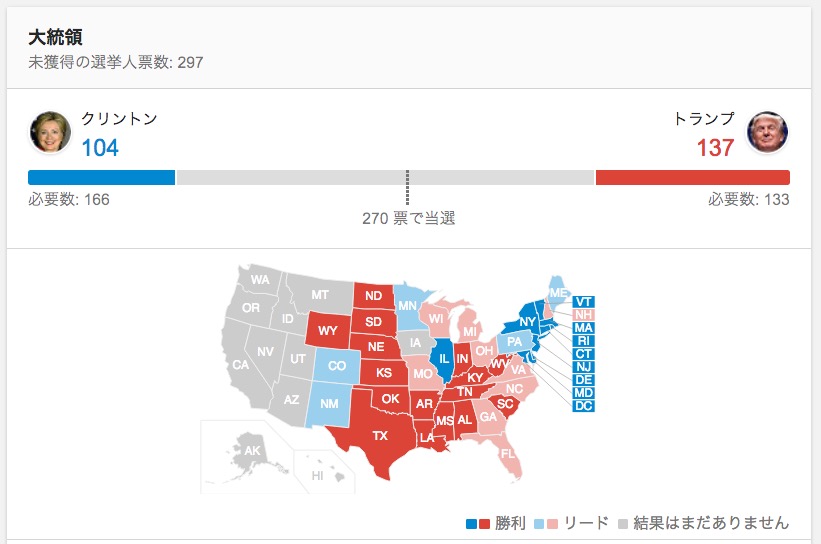821x544 pixels.
Task: Click the California state
Action: pyautogui.click(x=241, y=365)
